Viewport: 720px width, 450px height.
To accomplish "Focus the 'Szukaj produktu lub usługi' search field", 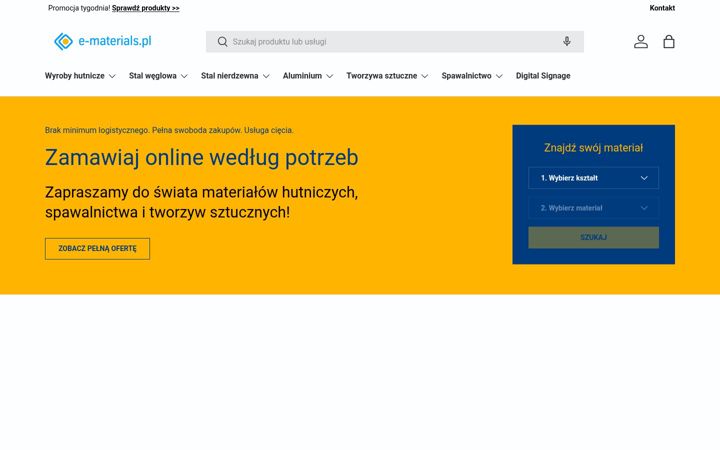I will coord(394,42).
